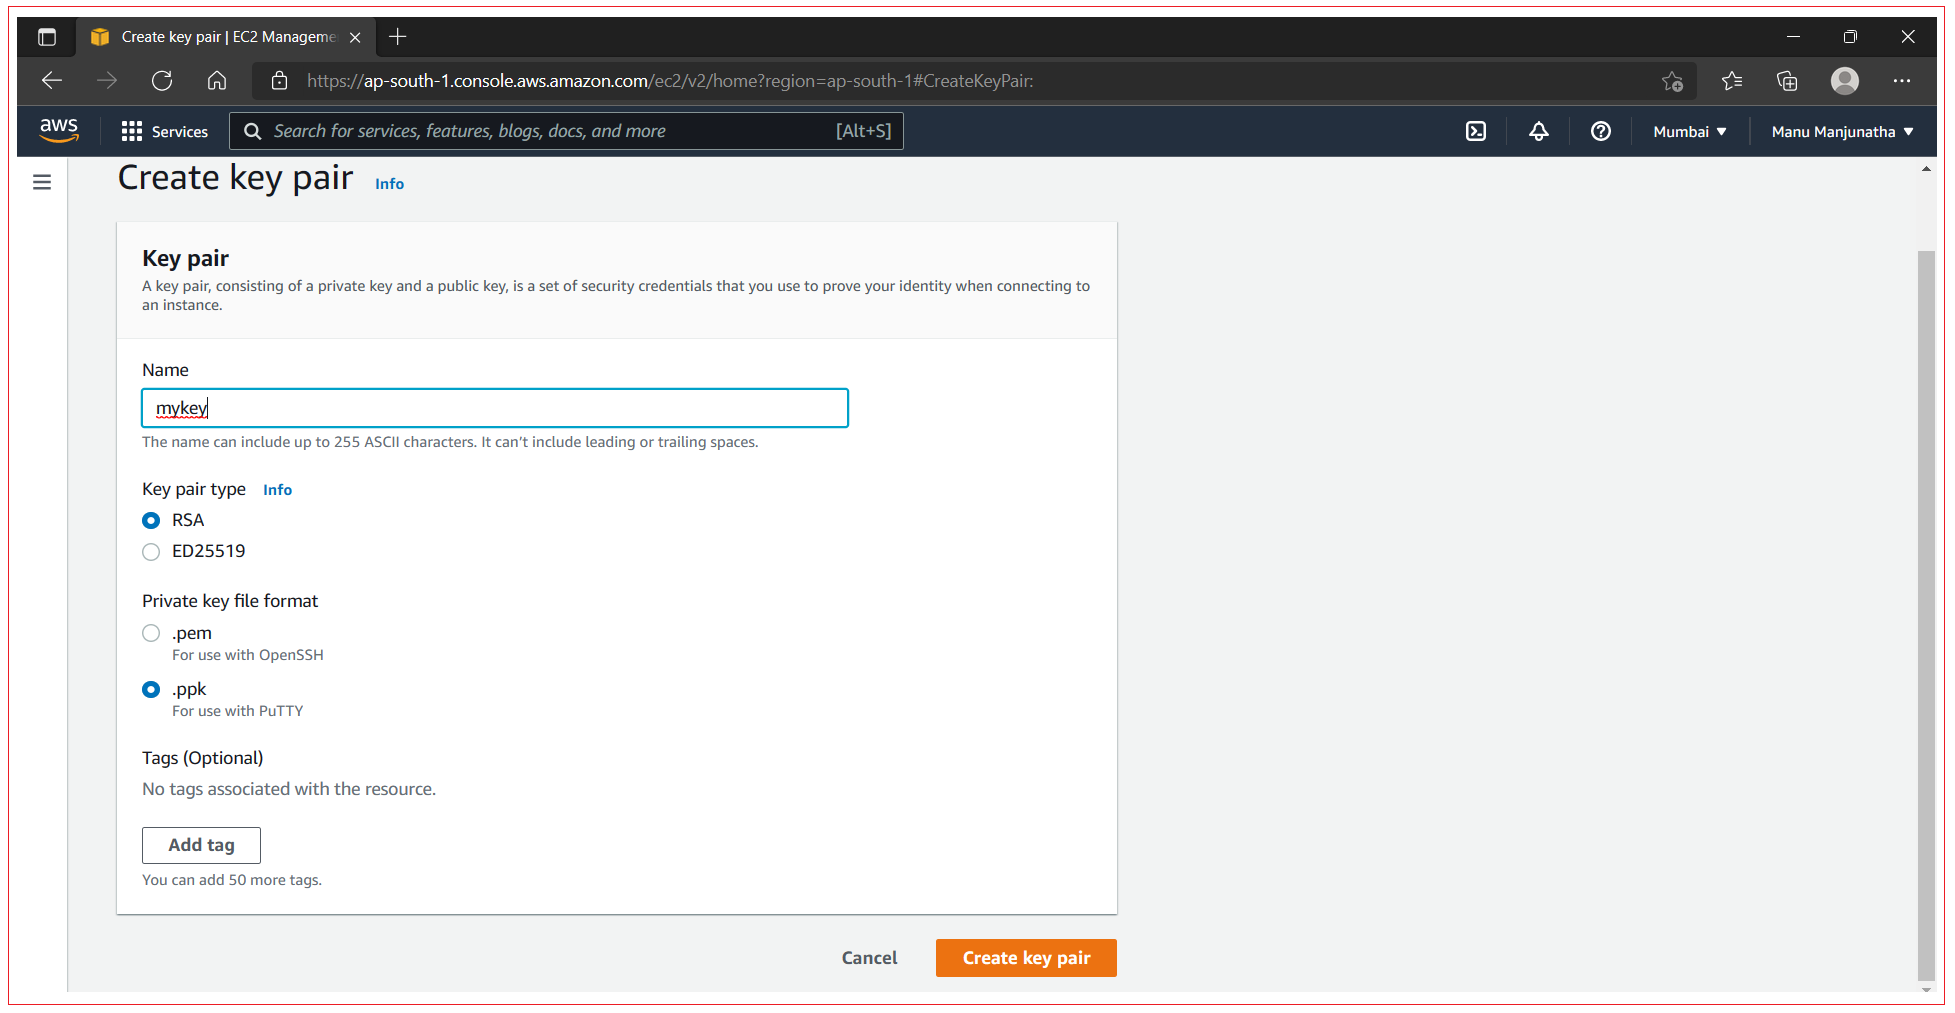Screen dimensions: 1955x1013
Task: Focus the AWS services search box
Action: (x=566, y=131)
